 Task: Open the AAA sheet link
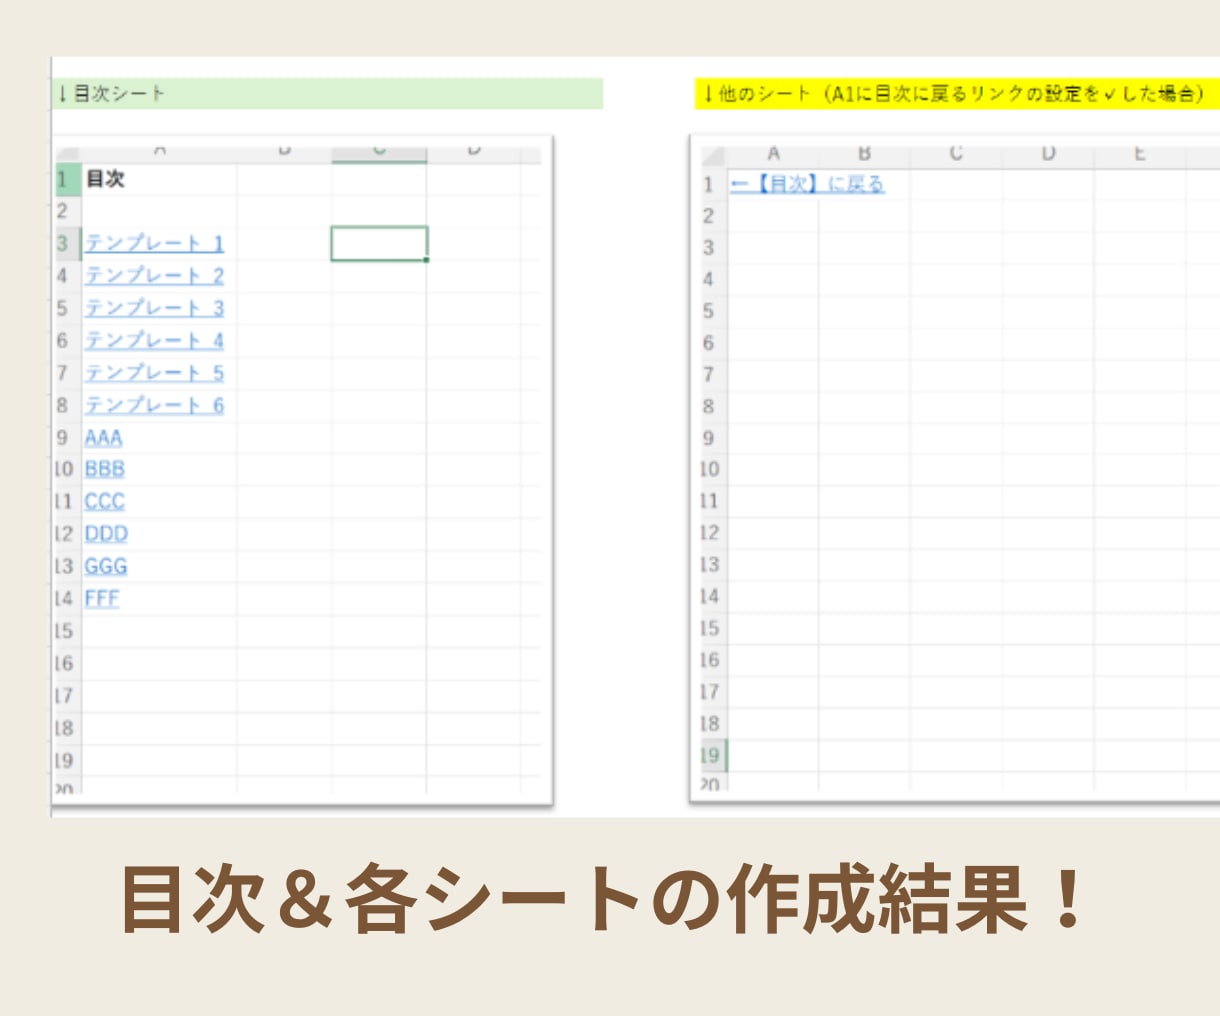(x=103, y=438)
